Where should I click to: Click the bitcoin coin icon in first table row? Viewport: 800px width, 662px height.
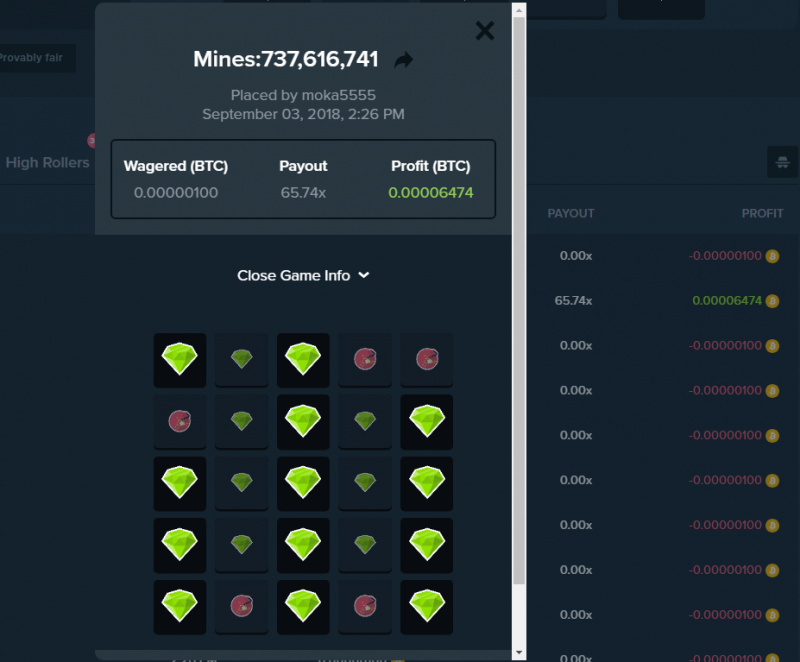click(x=772, y=256)
